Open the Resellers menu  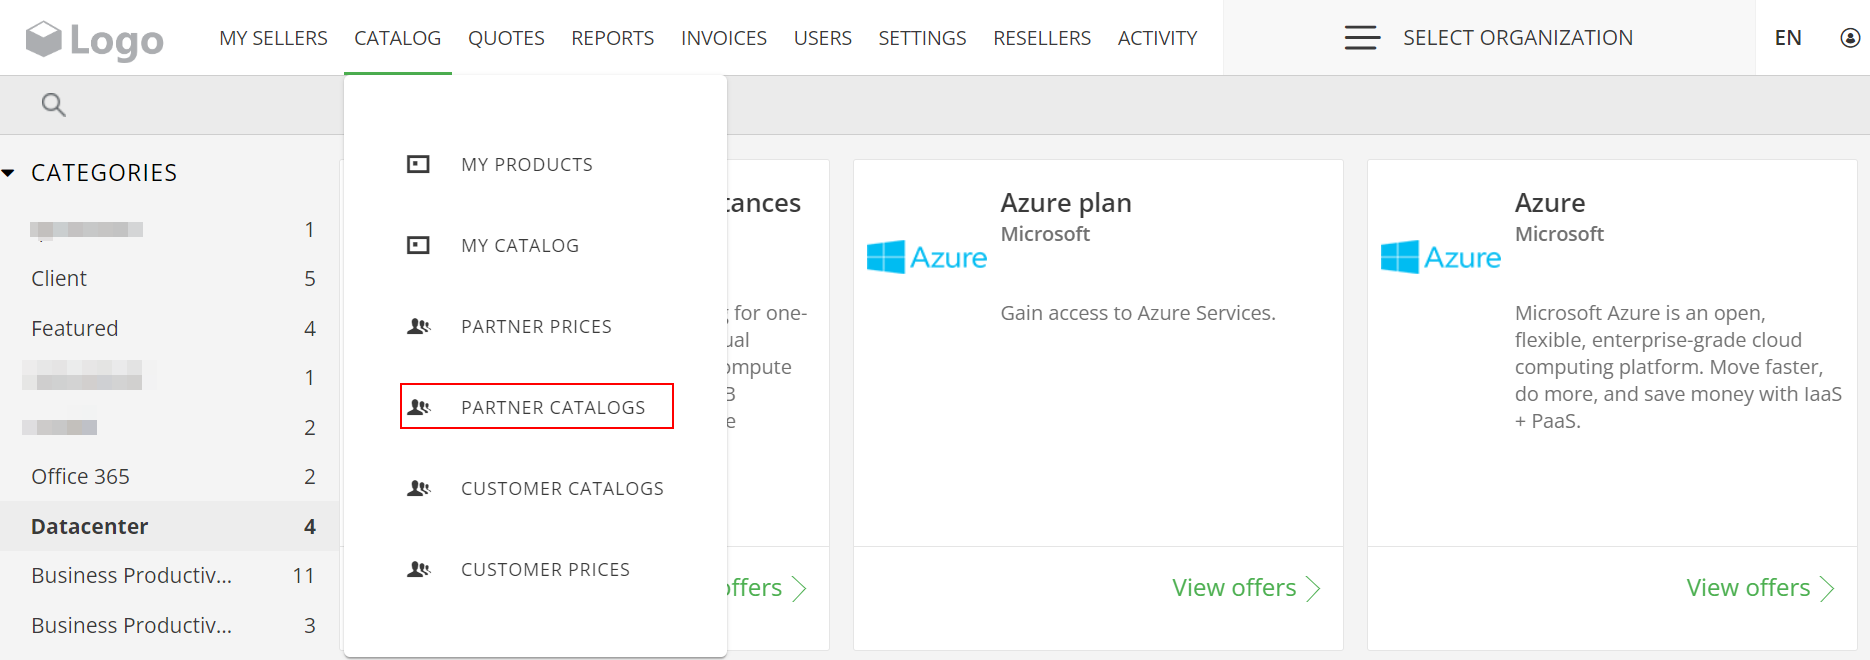coord(1042,38)
